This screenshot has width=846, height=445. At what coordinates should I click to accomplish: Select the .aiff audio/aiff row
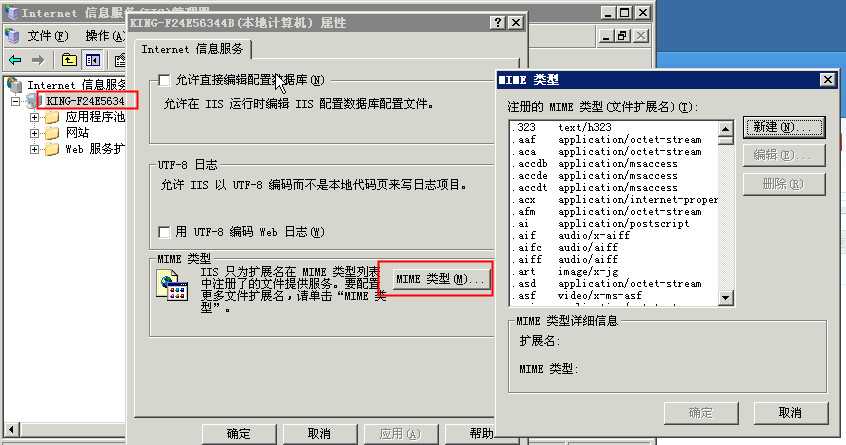(x=614, y=259)
